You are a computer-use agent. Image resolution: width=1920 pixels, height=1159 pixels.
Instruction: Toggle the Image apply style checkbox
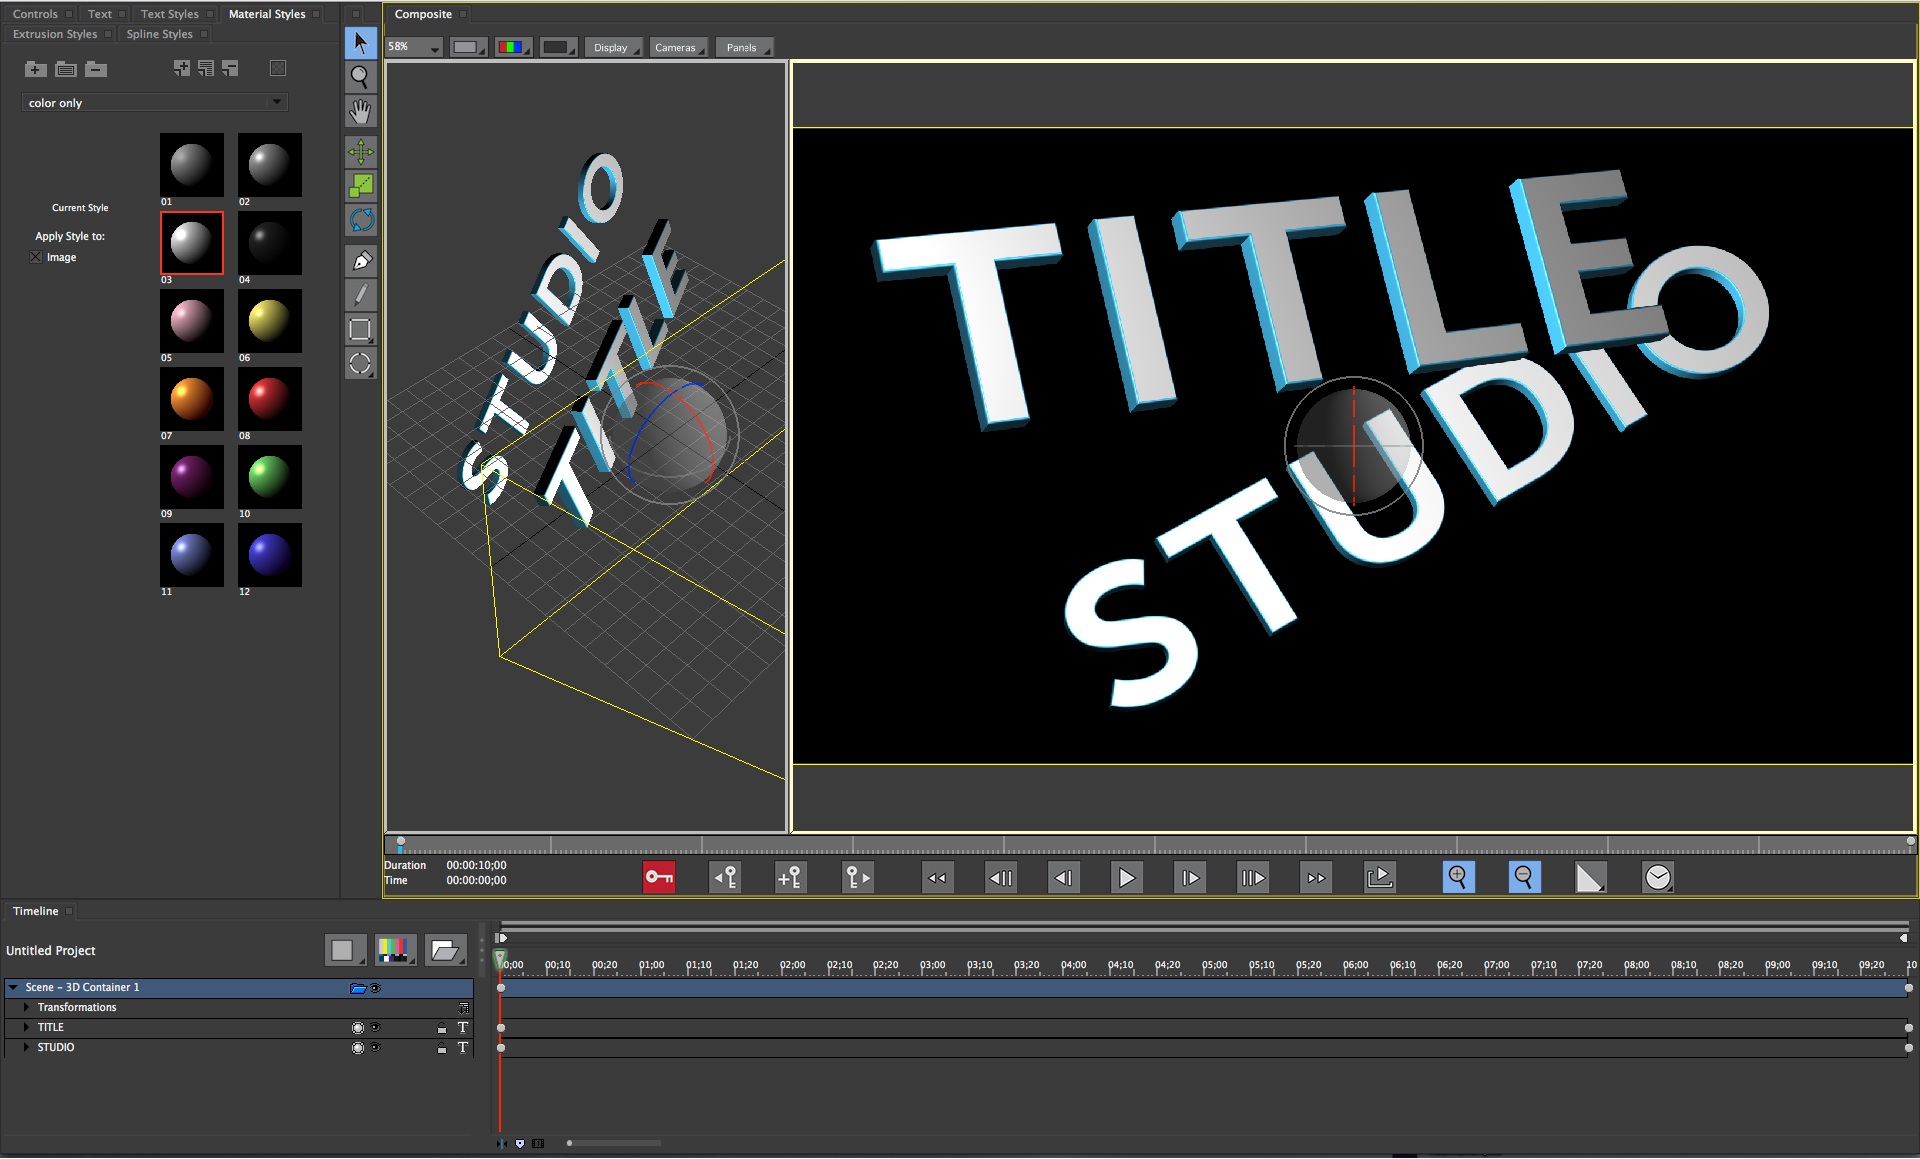coord(36,257)
